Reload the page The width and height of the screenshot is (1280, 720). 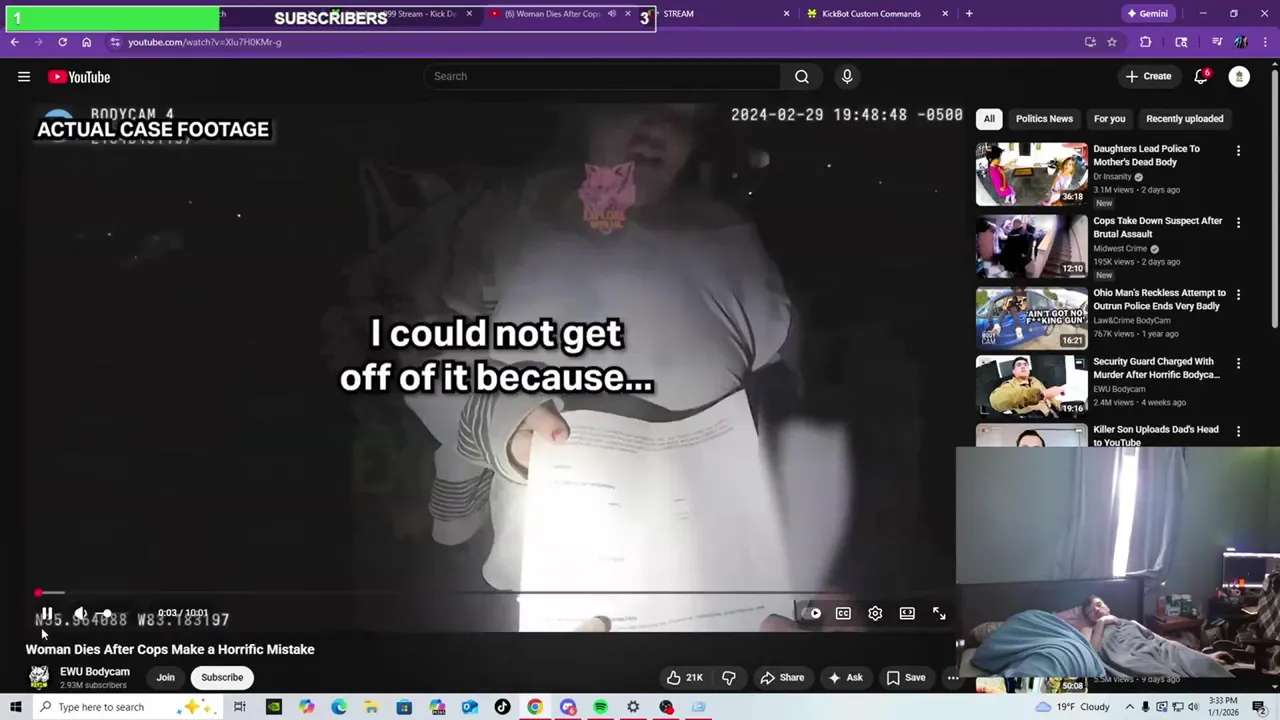click(x=62, y=42)
